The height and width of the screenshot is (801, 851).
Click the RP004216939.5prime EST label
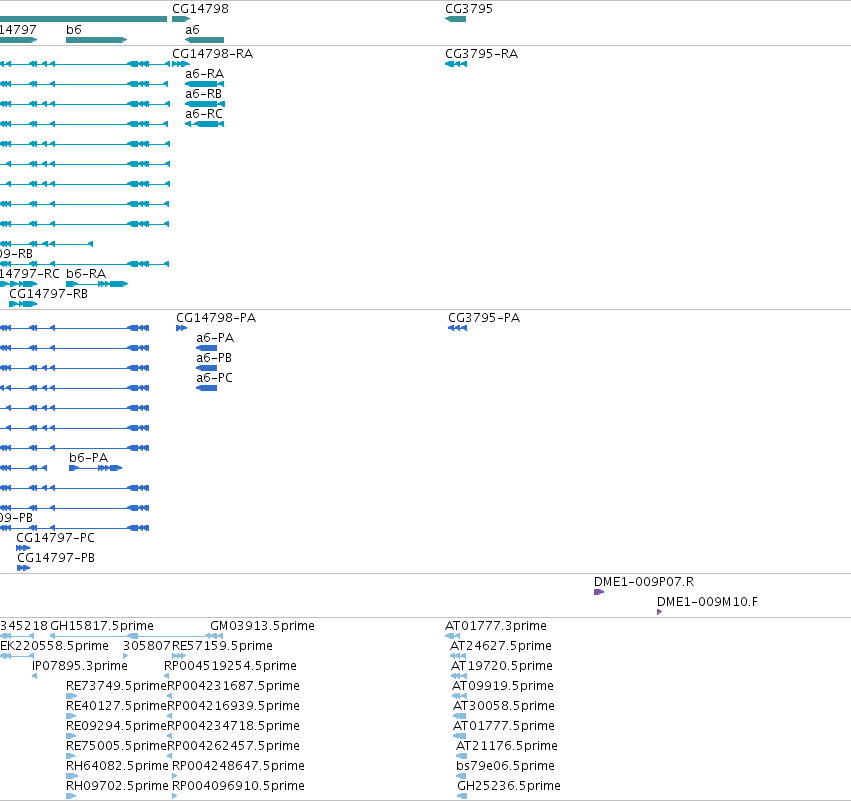pos(233,706)
